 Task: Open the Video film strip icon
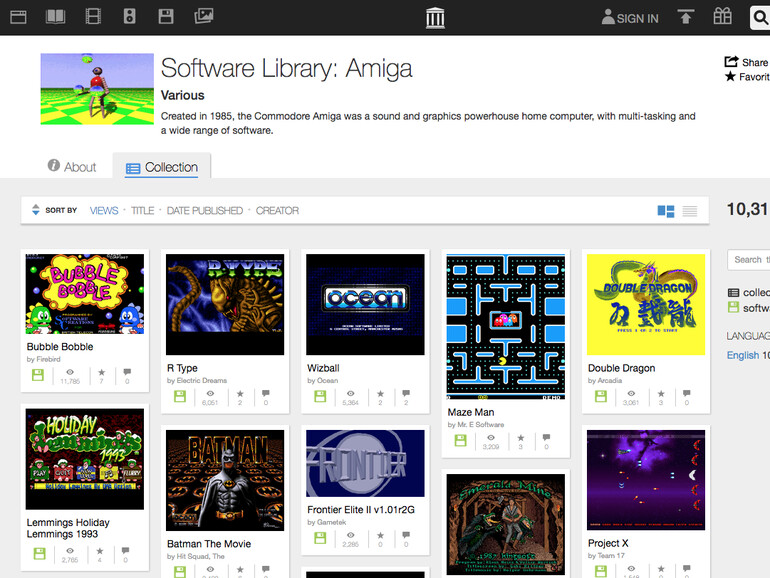point(93,17)
